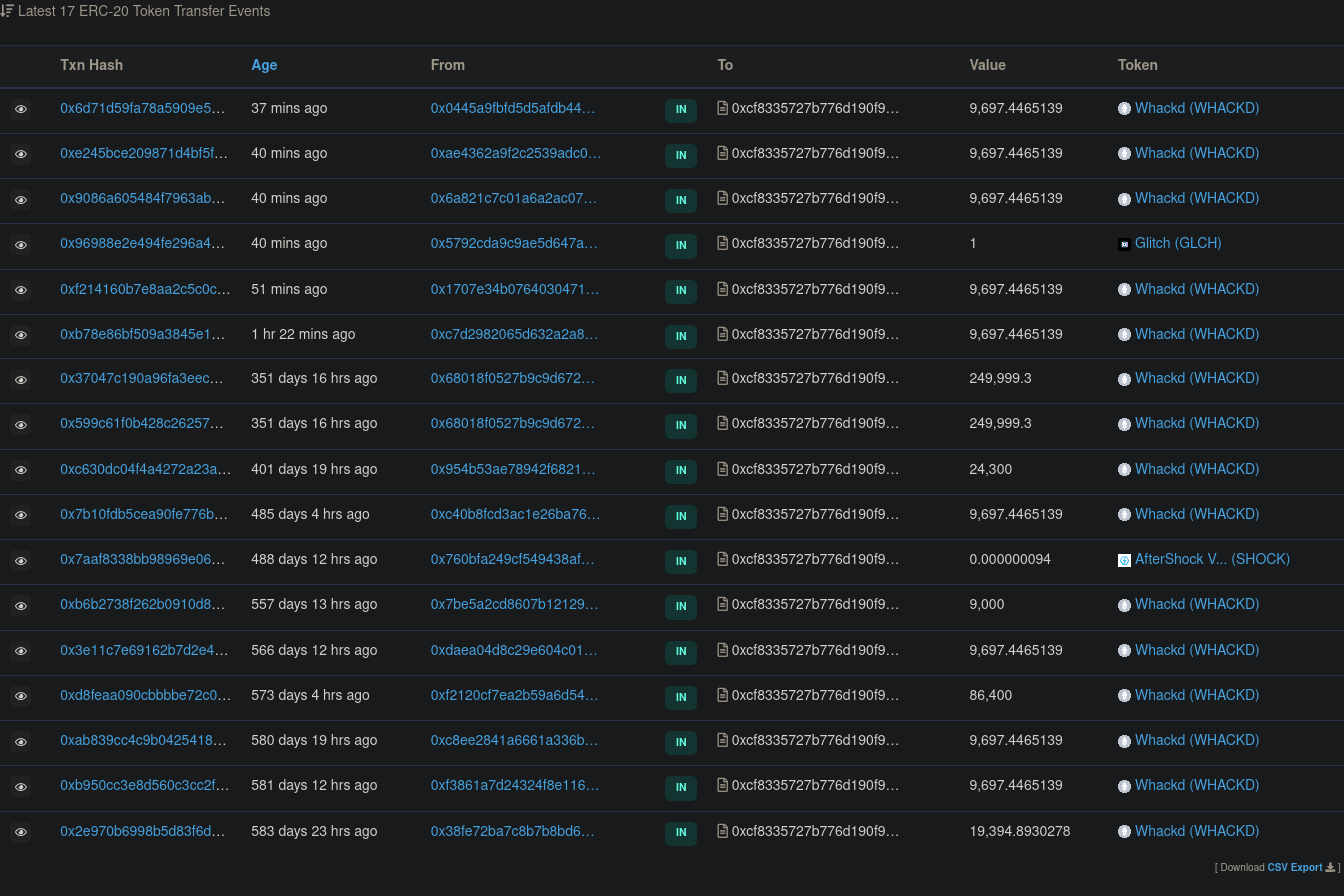Image resolution: width=1344 pixels, height=896 pixels.
Task: Click eye icon for txn 0xe245bce209871d4bf5f
Action: pyautogui.click(x=20, y=155)
